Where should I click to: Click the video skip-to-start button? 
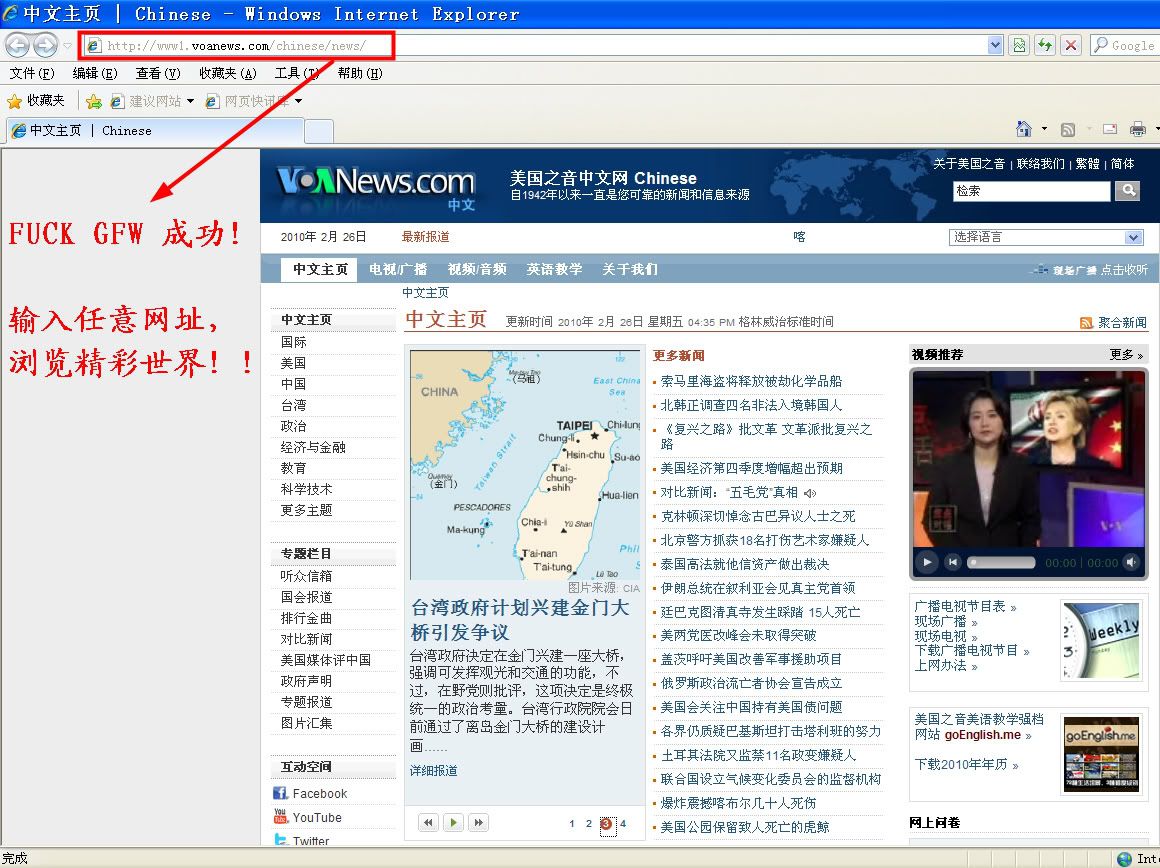coord(953,562)
